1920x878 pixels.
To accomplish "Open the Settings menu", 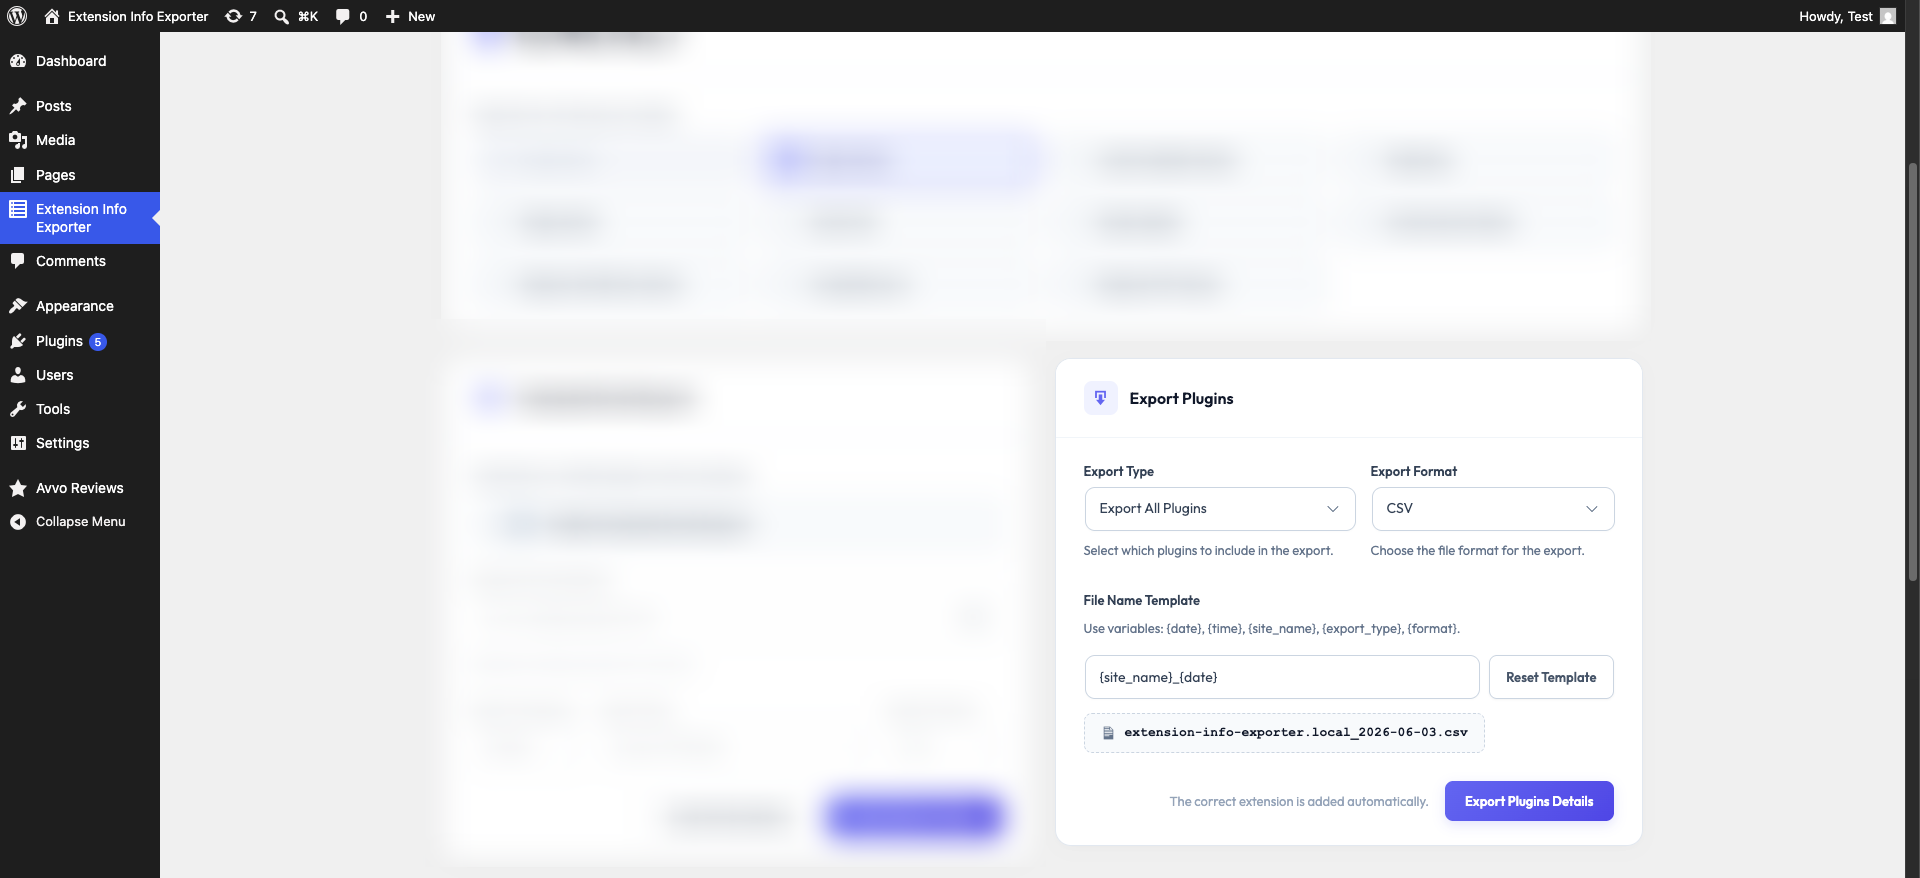I will (x=80, y=443).
